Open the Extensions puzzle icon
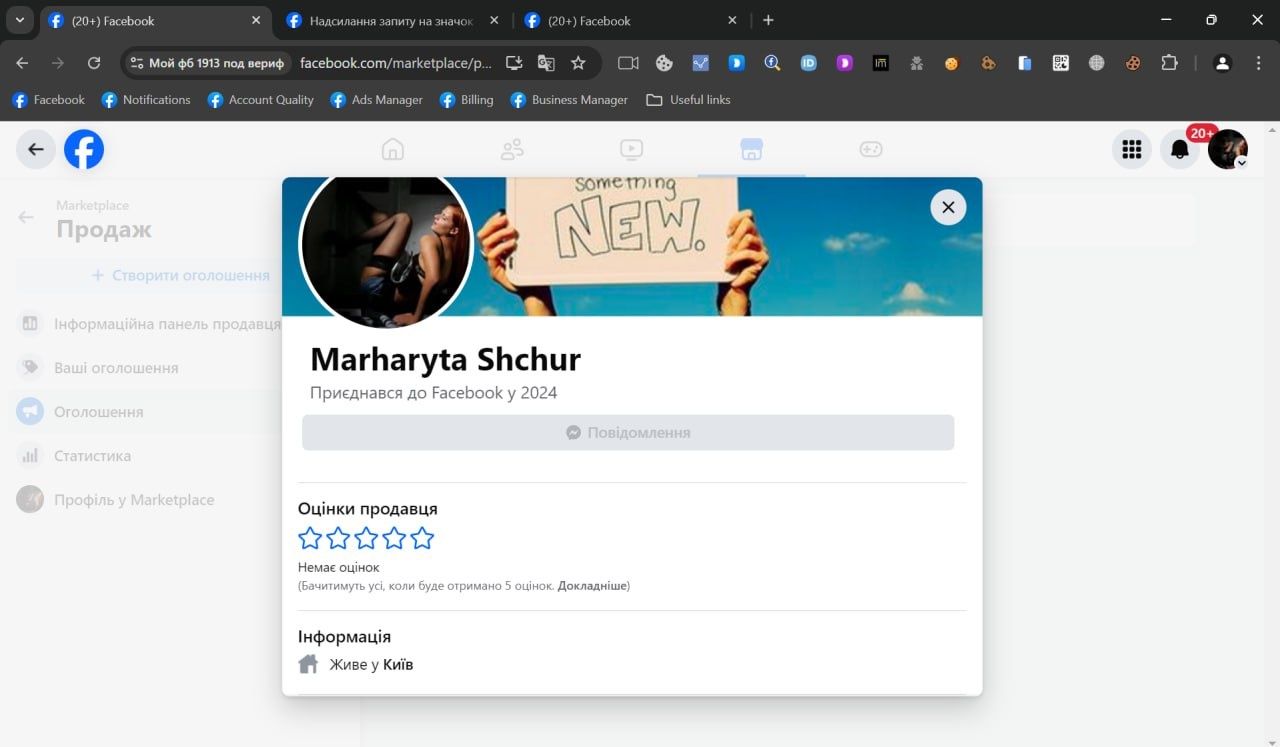The width and height of the screenshot is (1280, 747). pos(1169,63)
